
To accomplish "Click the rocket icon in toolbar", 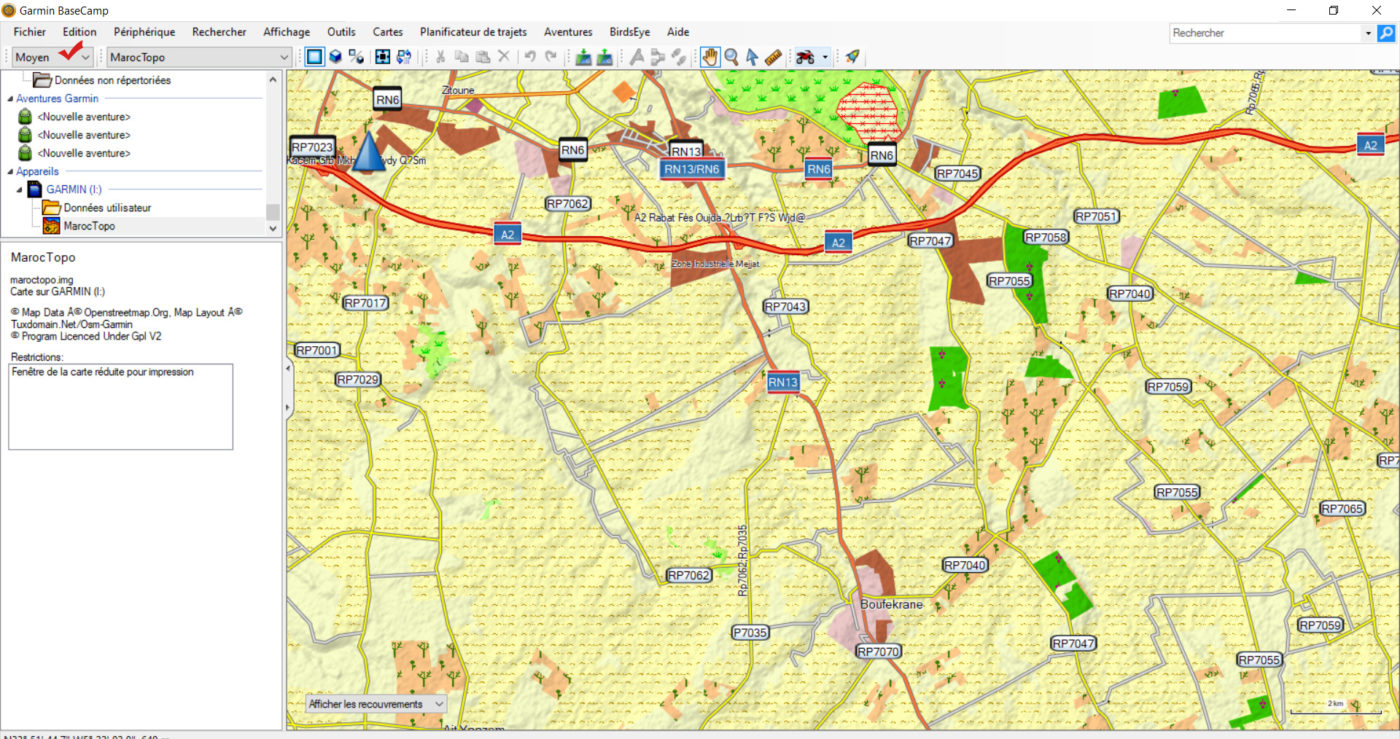I will coord(852,57).
